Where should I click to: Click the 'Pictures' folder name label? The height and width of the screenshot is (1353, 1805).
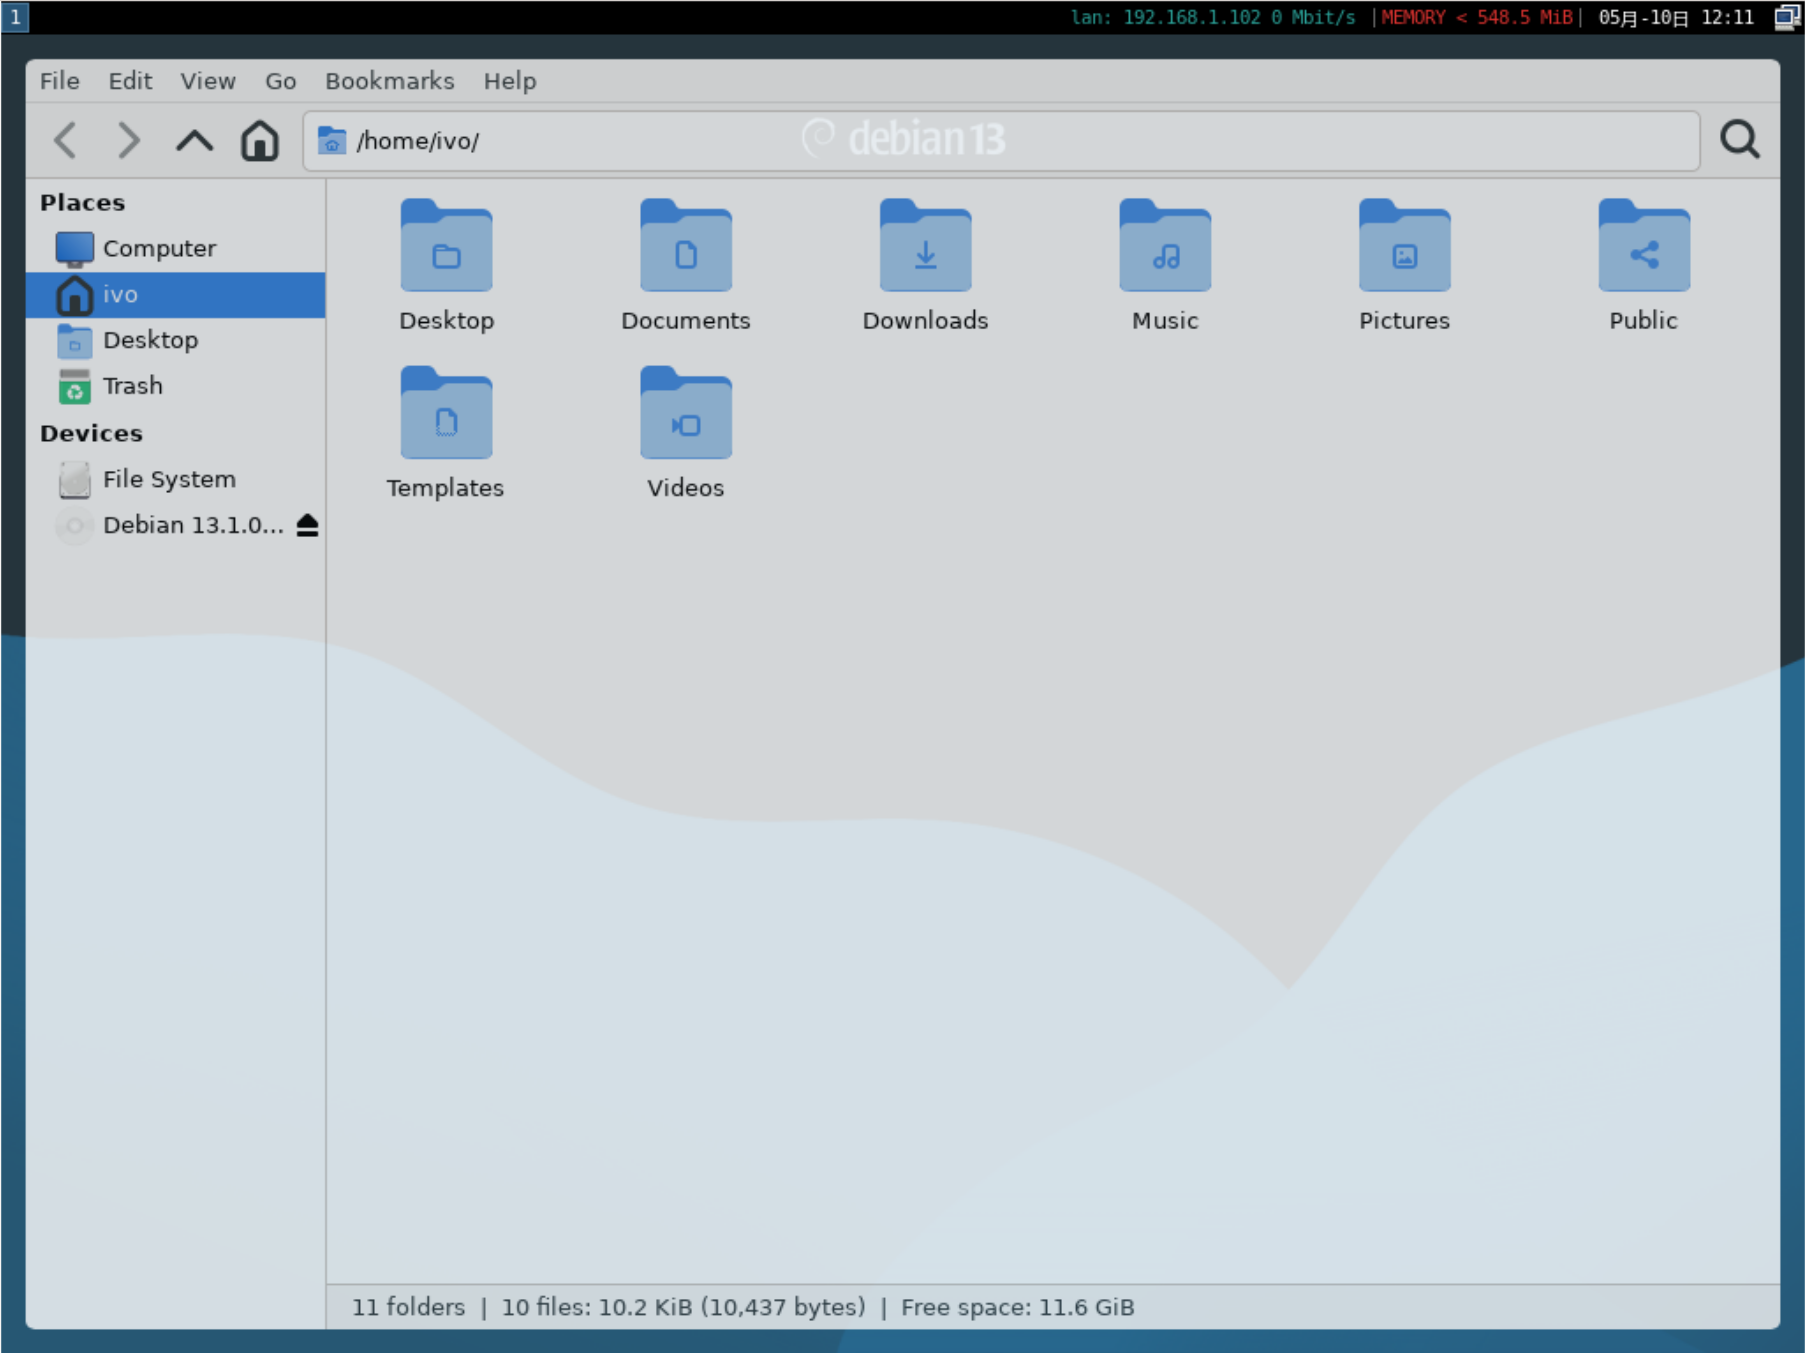[x=1404, y=320]
